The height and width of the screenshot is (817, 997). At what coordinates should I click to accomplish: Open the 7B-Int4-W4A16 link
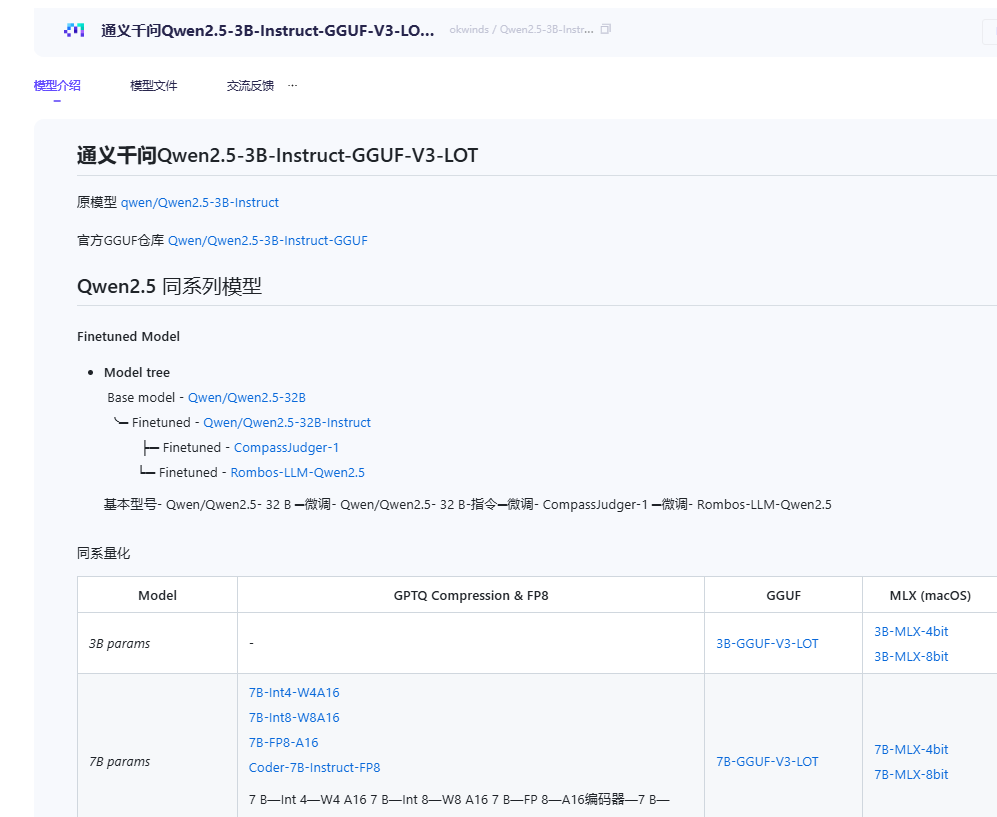click(x=294, y=692)
